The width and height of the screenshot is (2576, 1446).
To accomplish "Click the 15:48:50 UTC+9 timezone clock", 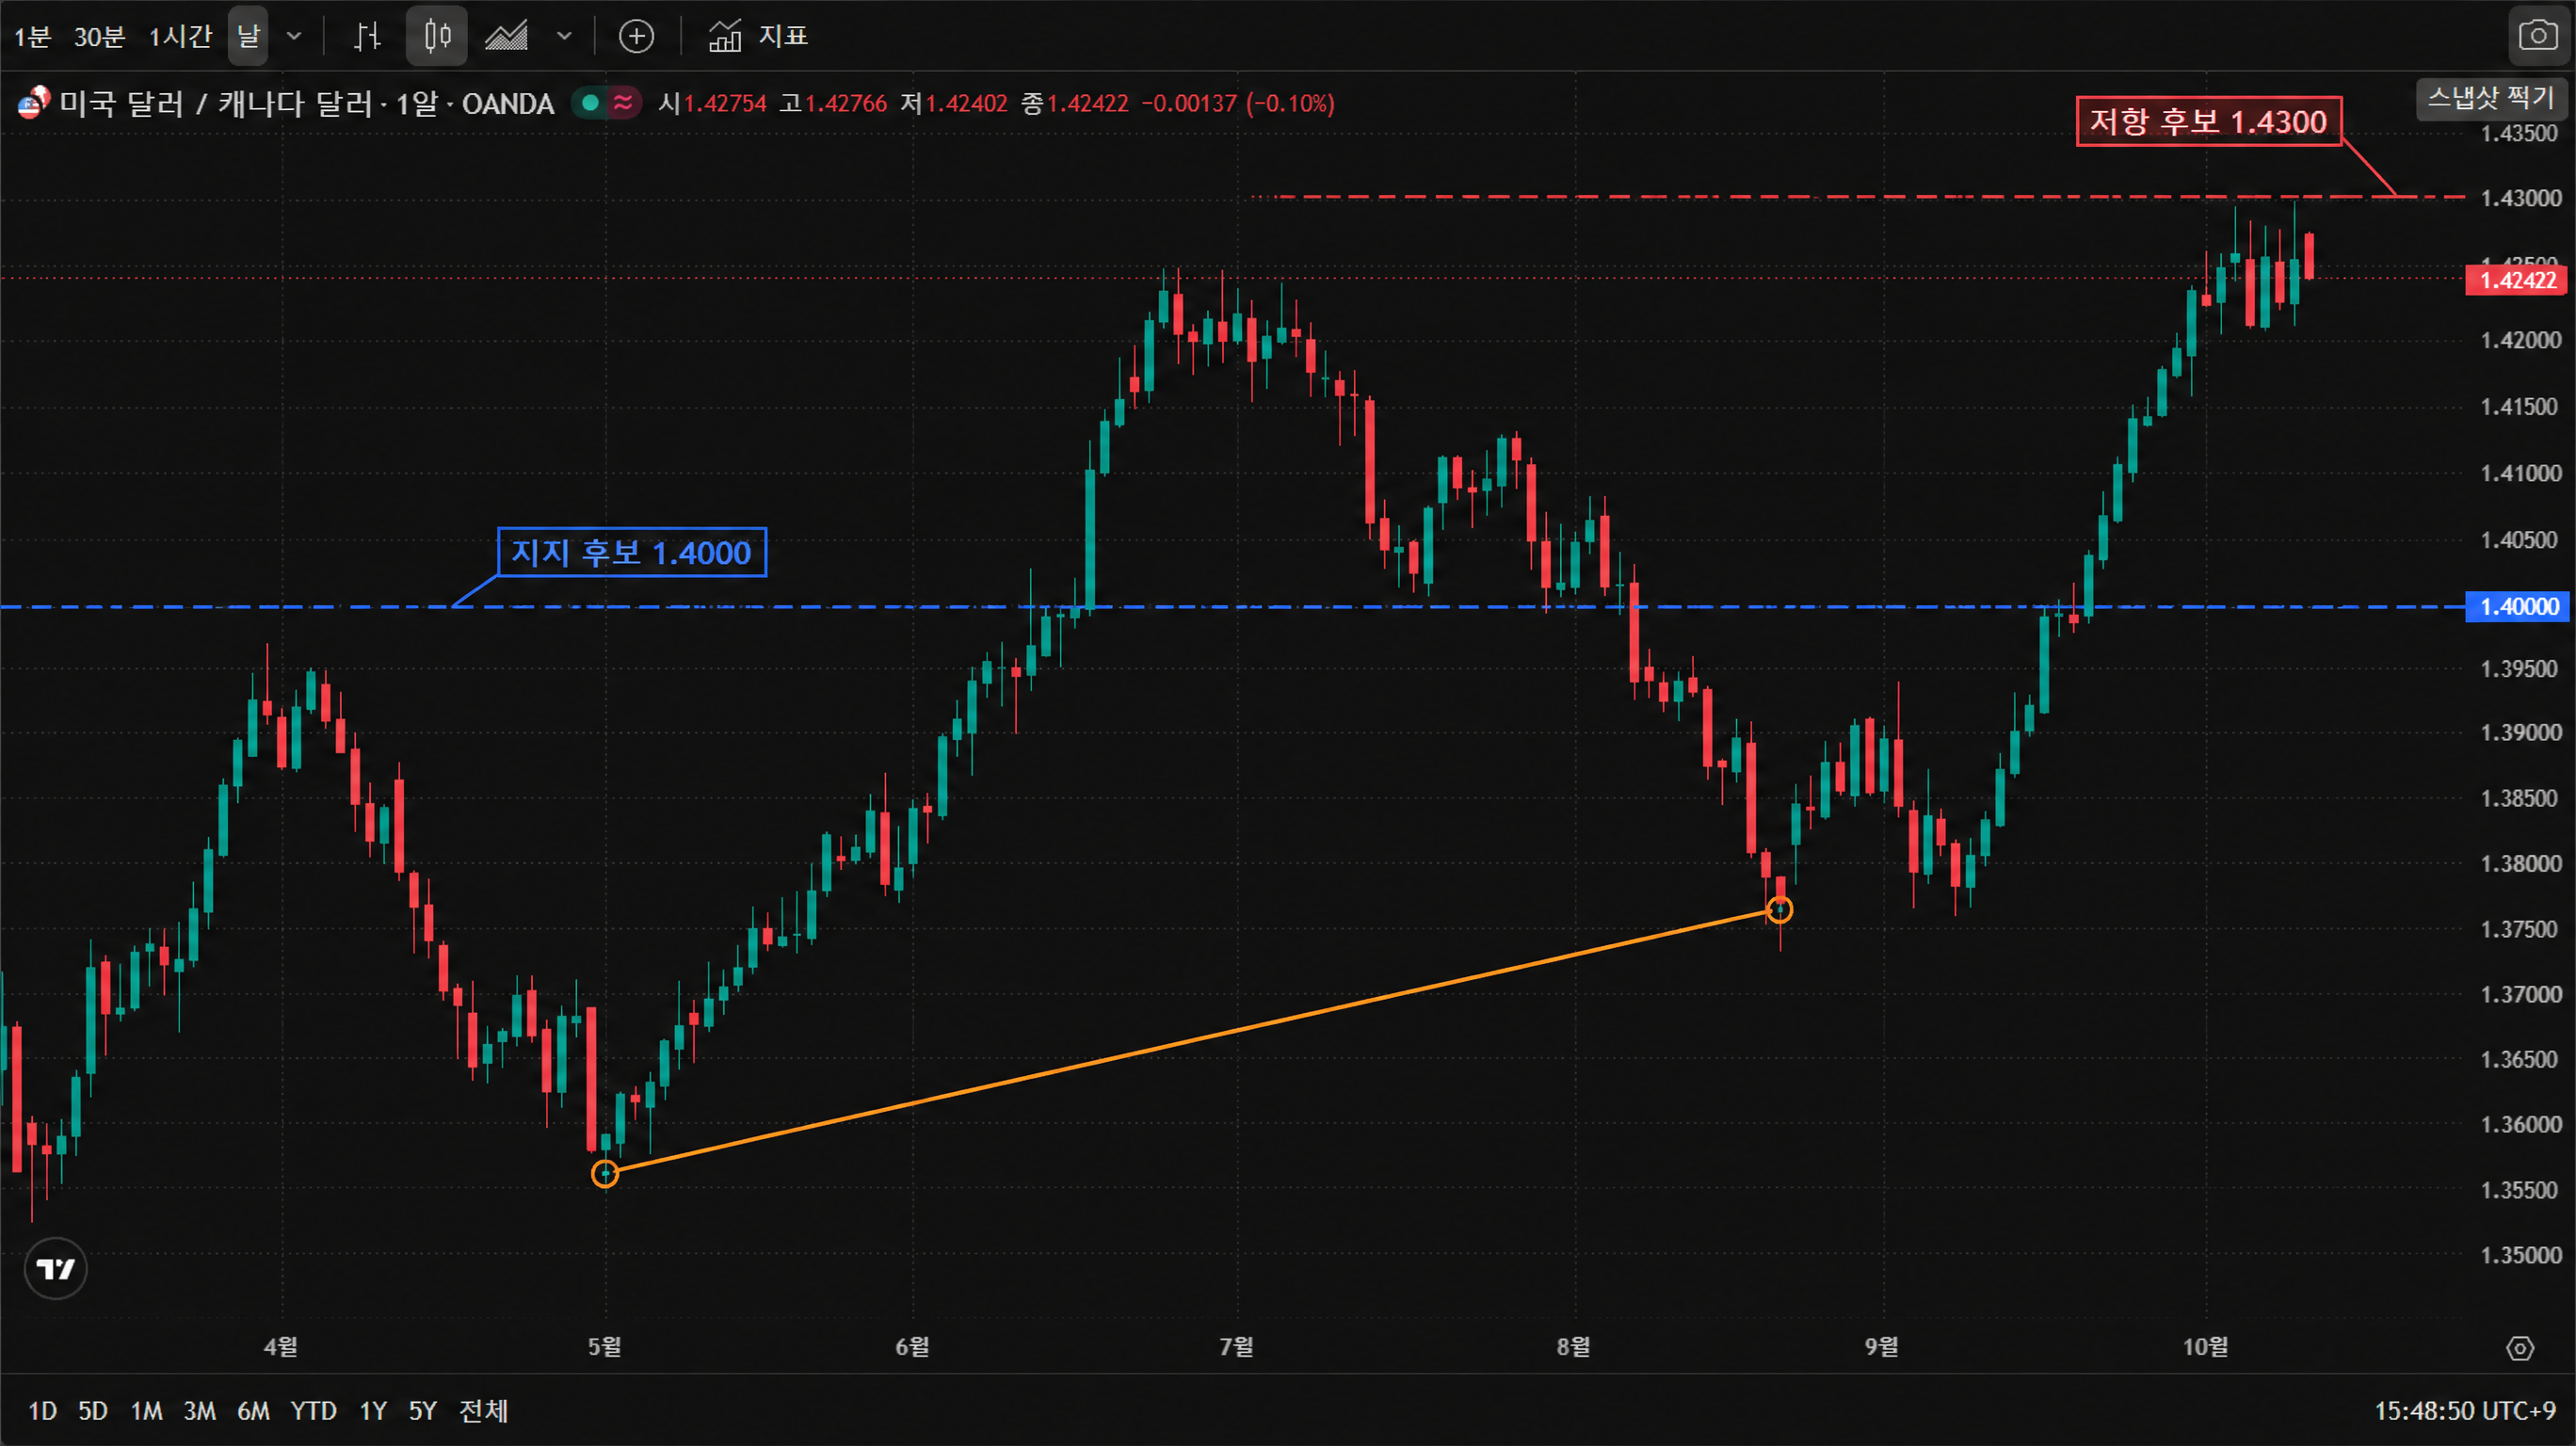I will [2465, 1411].
